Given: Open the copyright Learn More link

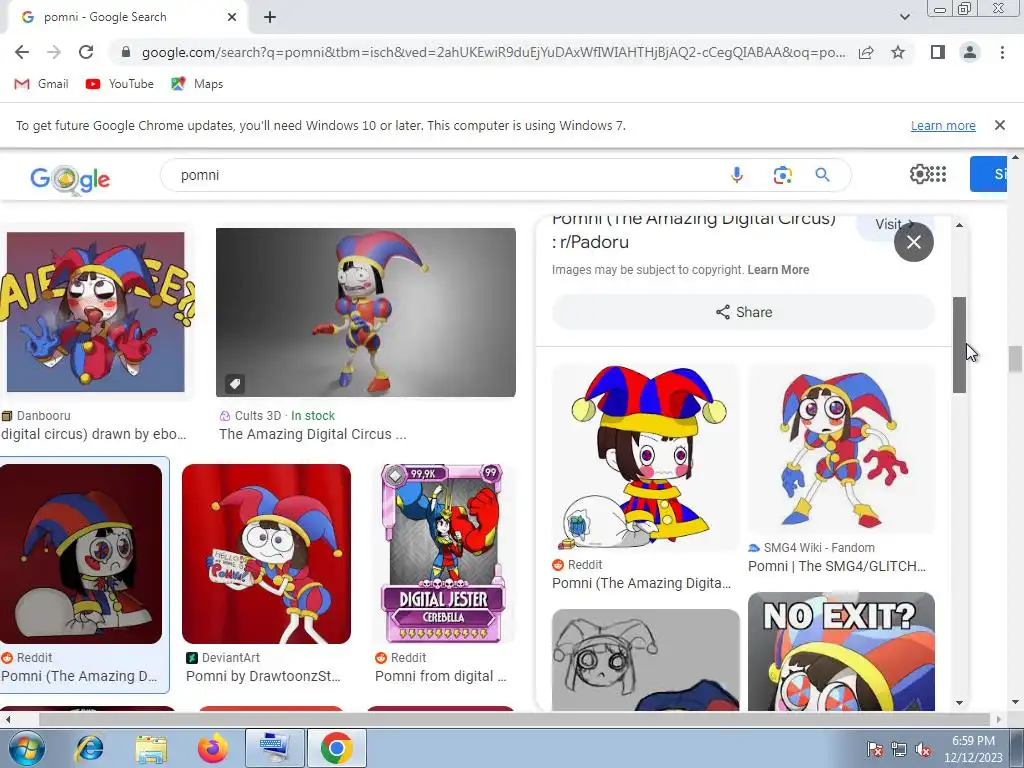Looking at the screenshot, I should click(778, 270).
